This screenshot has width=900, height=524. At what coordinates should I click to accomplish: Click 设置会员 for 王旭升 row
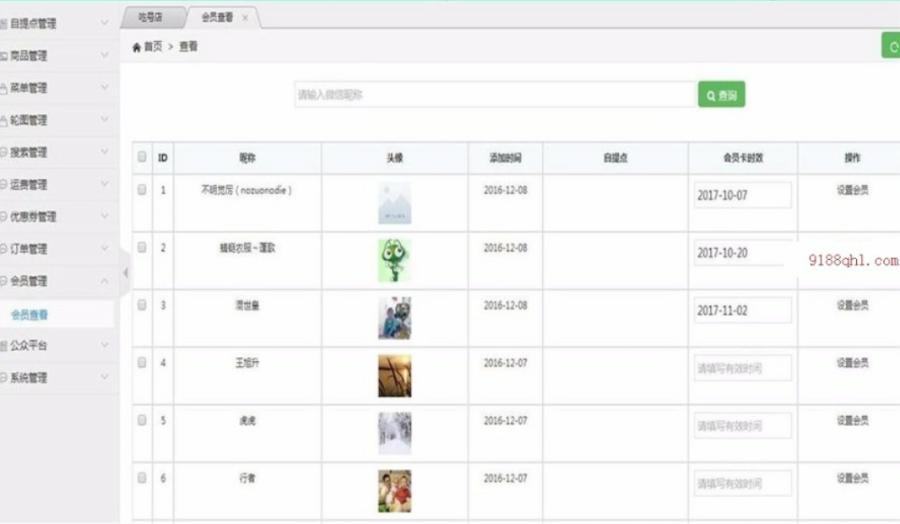click(852, 363)
